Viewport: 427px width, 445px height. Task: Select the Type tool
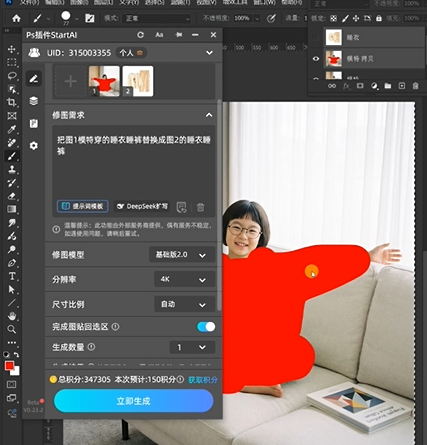coord(12,276)
